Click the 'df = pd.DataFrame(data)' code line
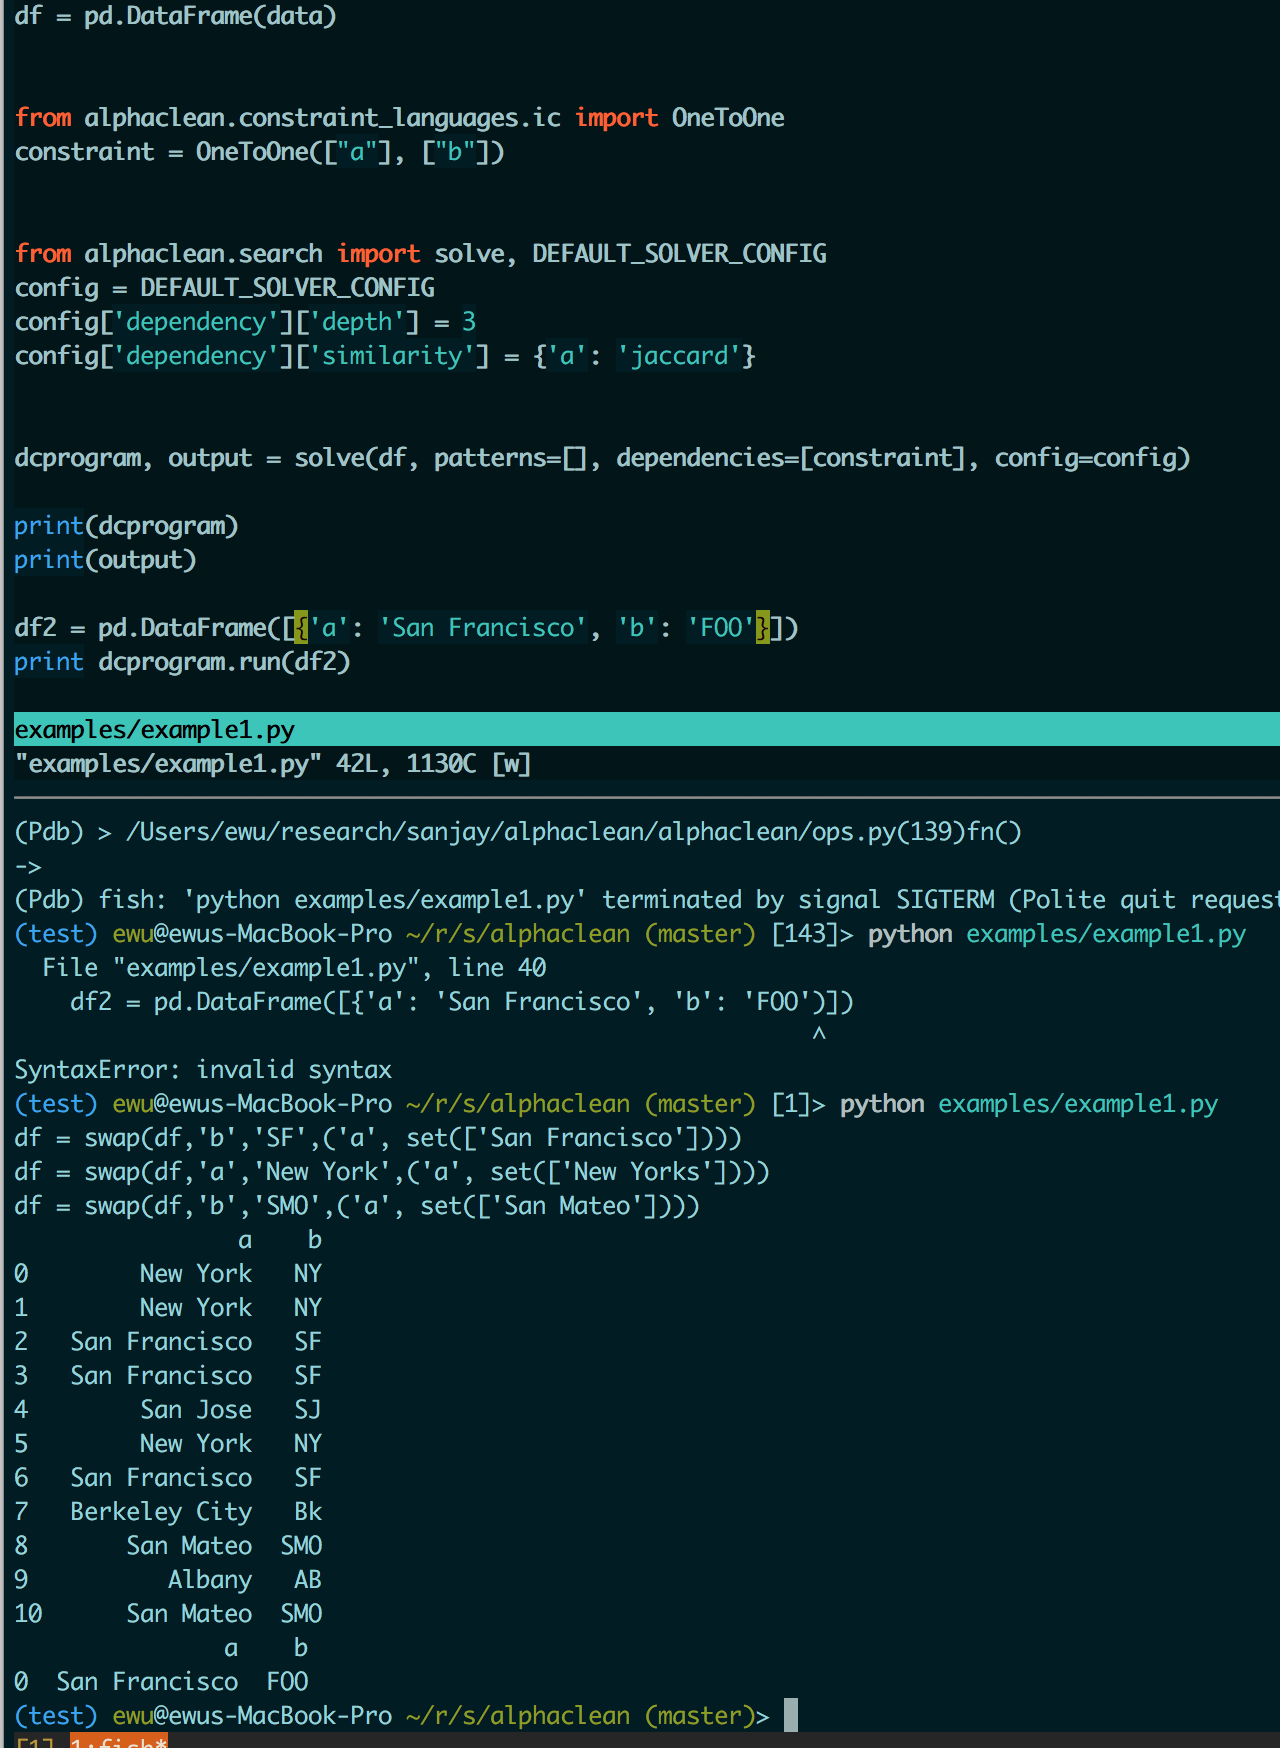This screenshot has height=1748, width=1280. 175,16
